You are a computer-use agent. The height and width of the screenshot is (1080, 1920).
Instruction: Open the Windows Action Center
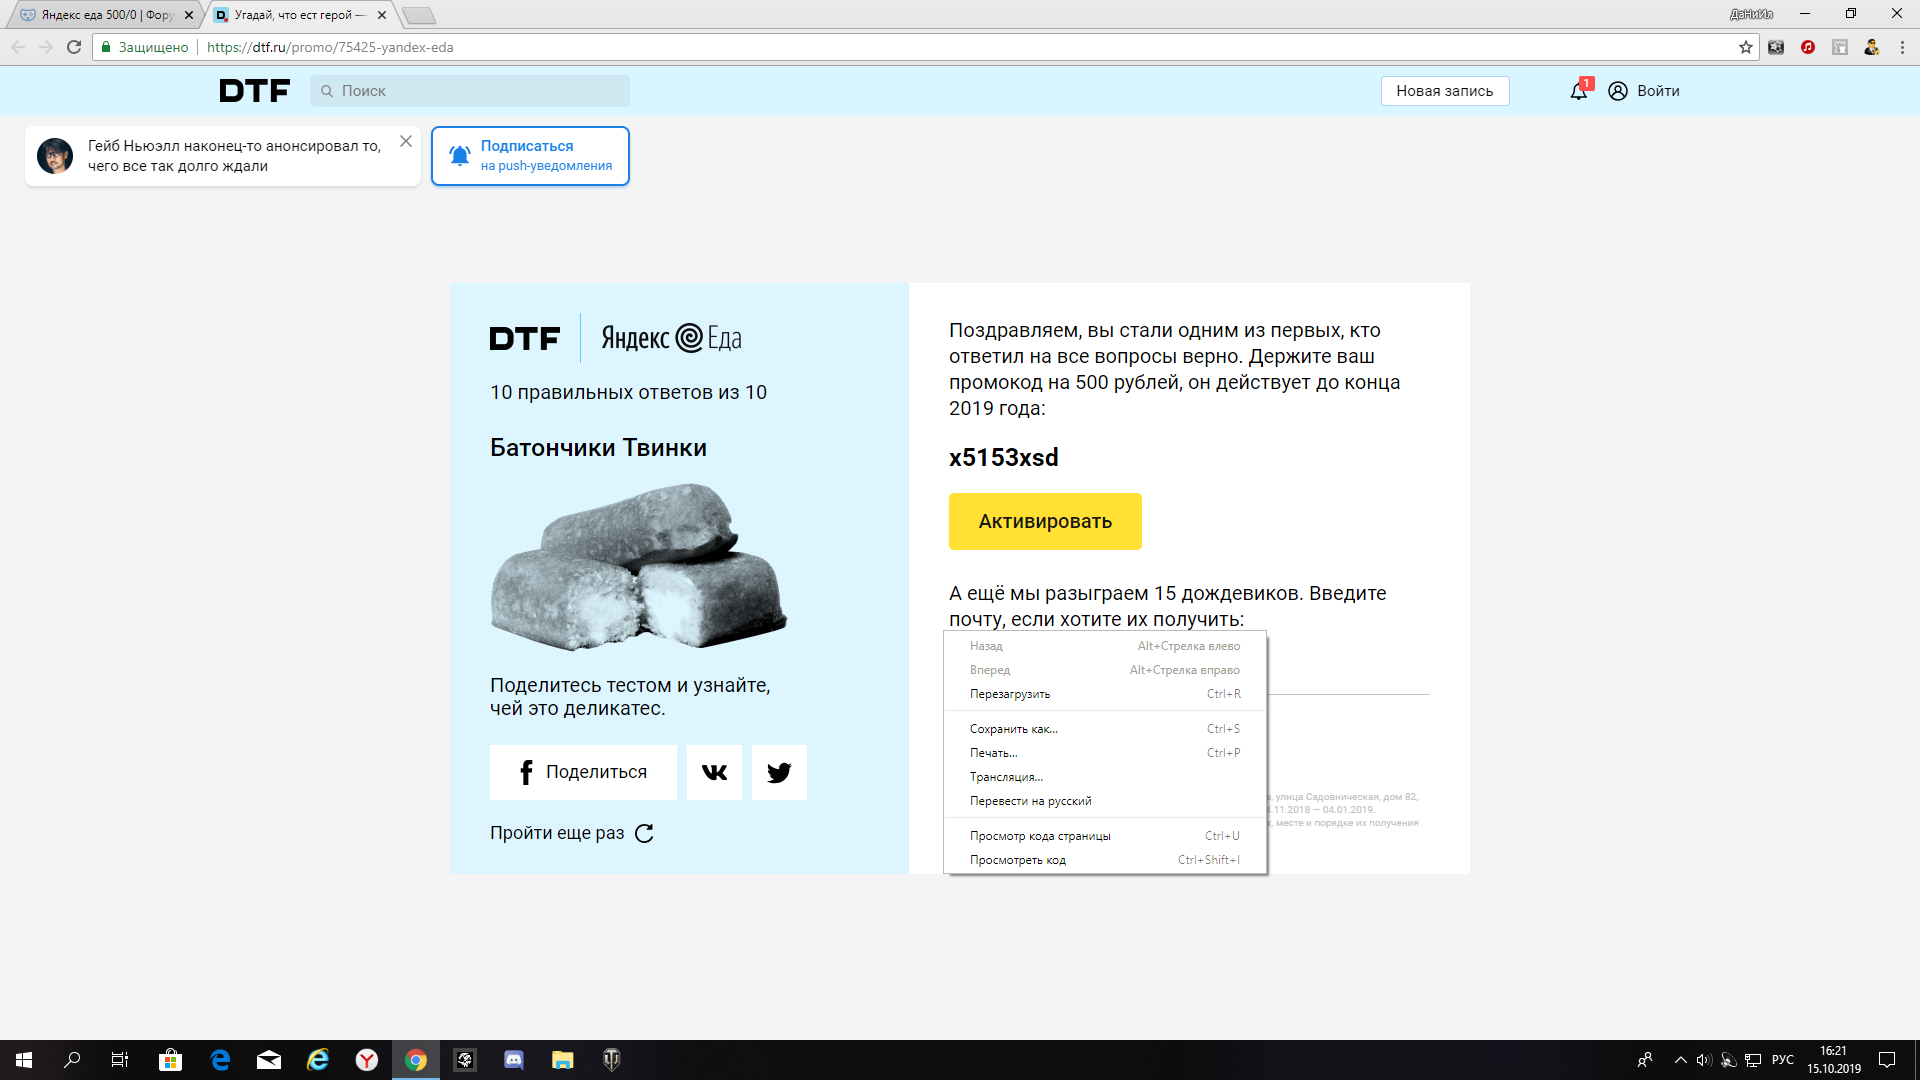(x=1887, y=1060)
